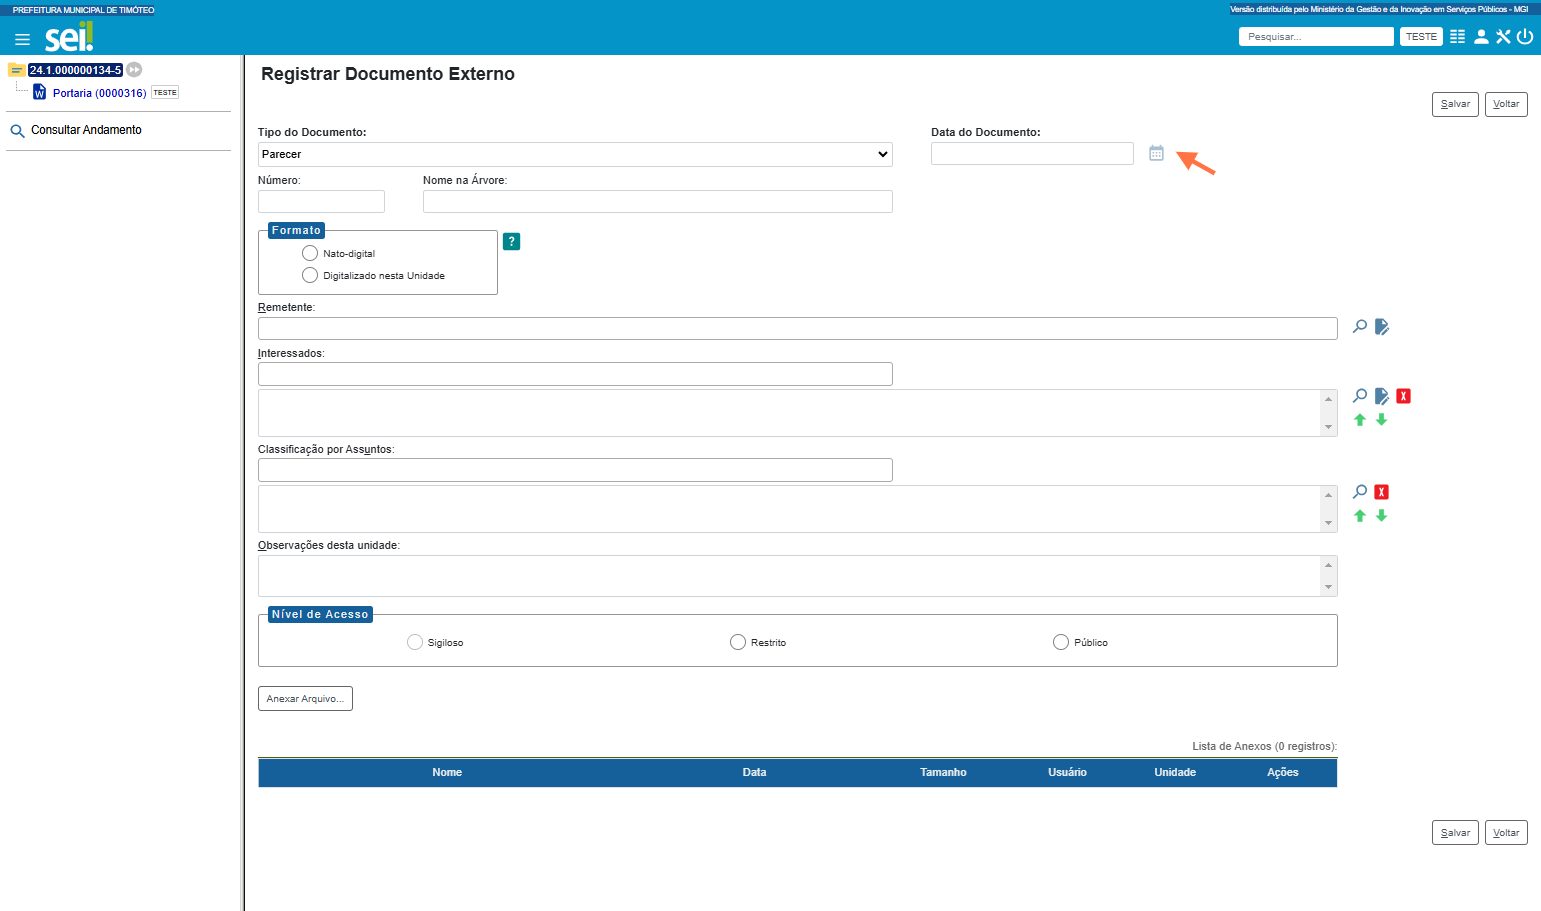Search Classificação por Assuntos magnifier icon
Screen dimensions: 1541x911
pos(1360,492)
